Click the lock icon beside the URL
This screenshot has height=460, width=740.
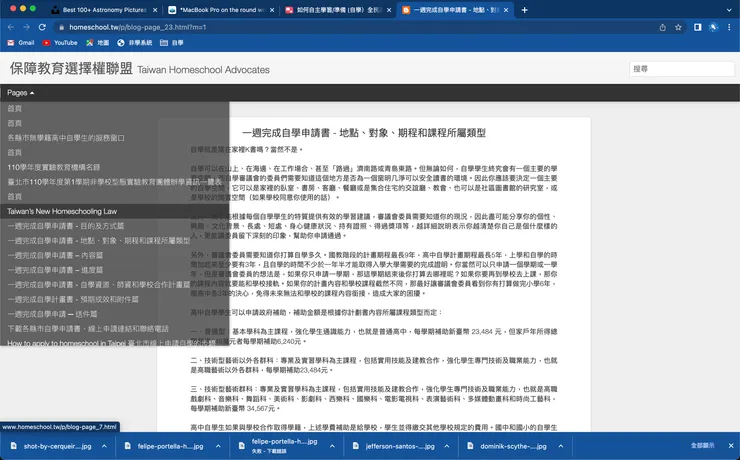click(x=61, y=27)
